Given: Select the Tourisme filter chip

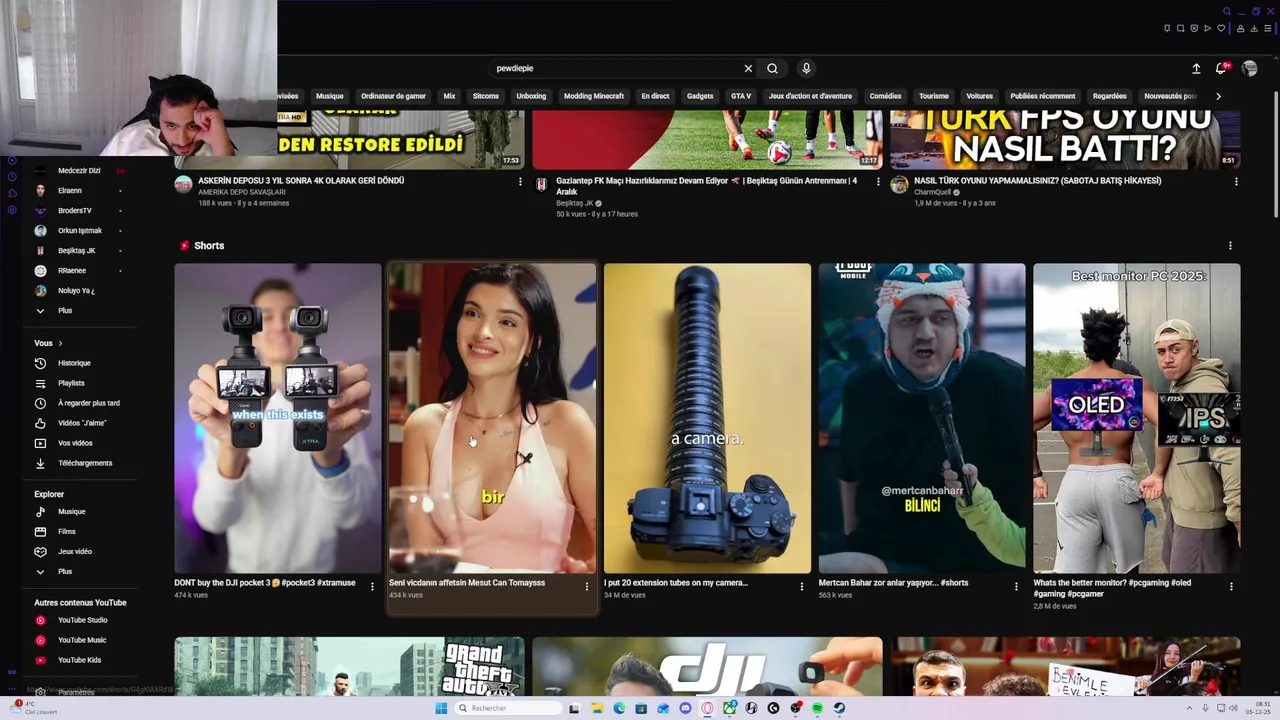Looking at the screenshot, I should coord(934,96).
